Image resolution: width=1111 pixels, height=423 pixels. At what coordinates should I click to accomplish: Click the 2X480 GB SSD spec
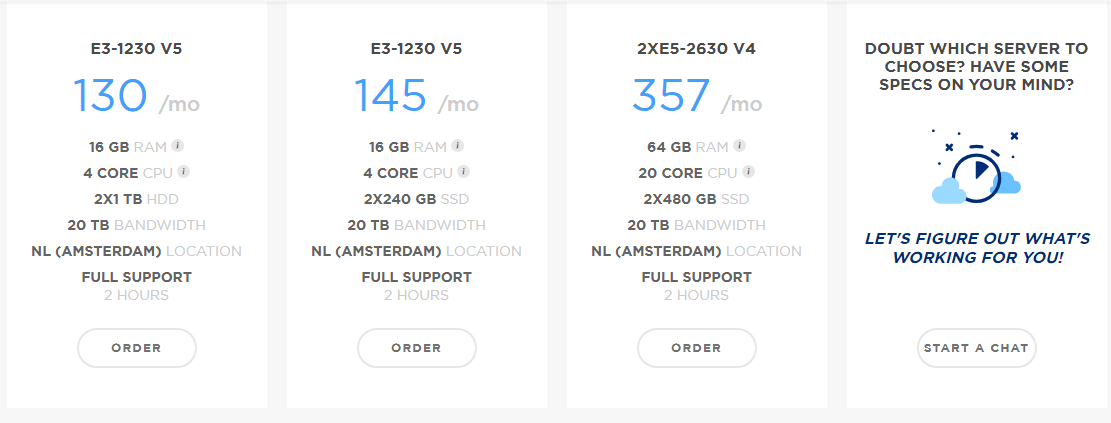[x=697, y=199]
